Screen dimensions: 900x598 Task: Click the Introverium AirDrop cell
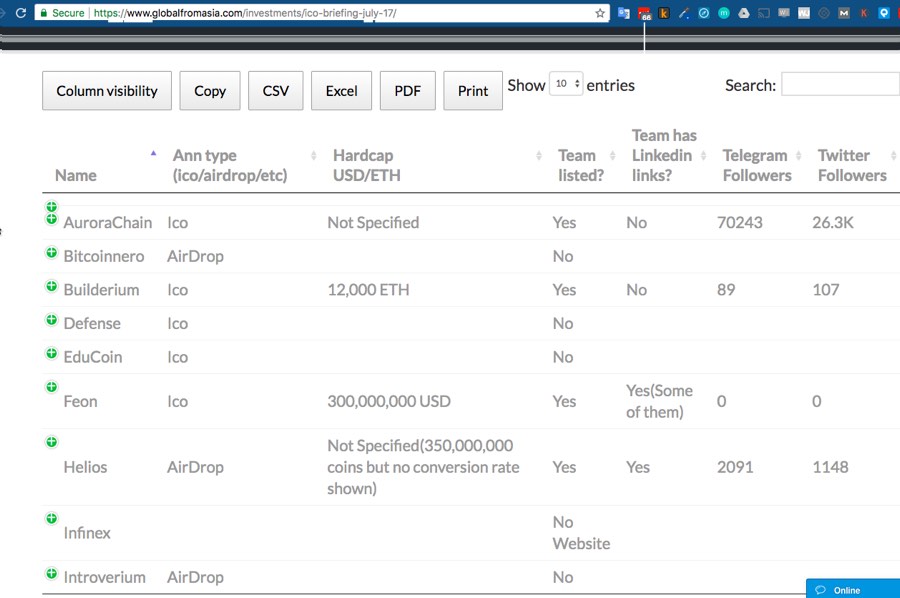tap(195, 577)
